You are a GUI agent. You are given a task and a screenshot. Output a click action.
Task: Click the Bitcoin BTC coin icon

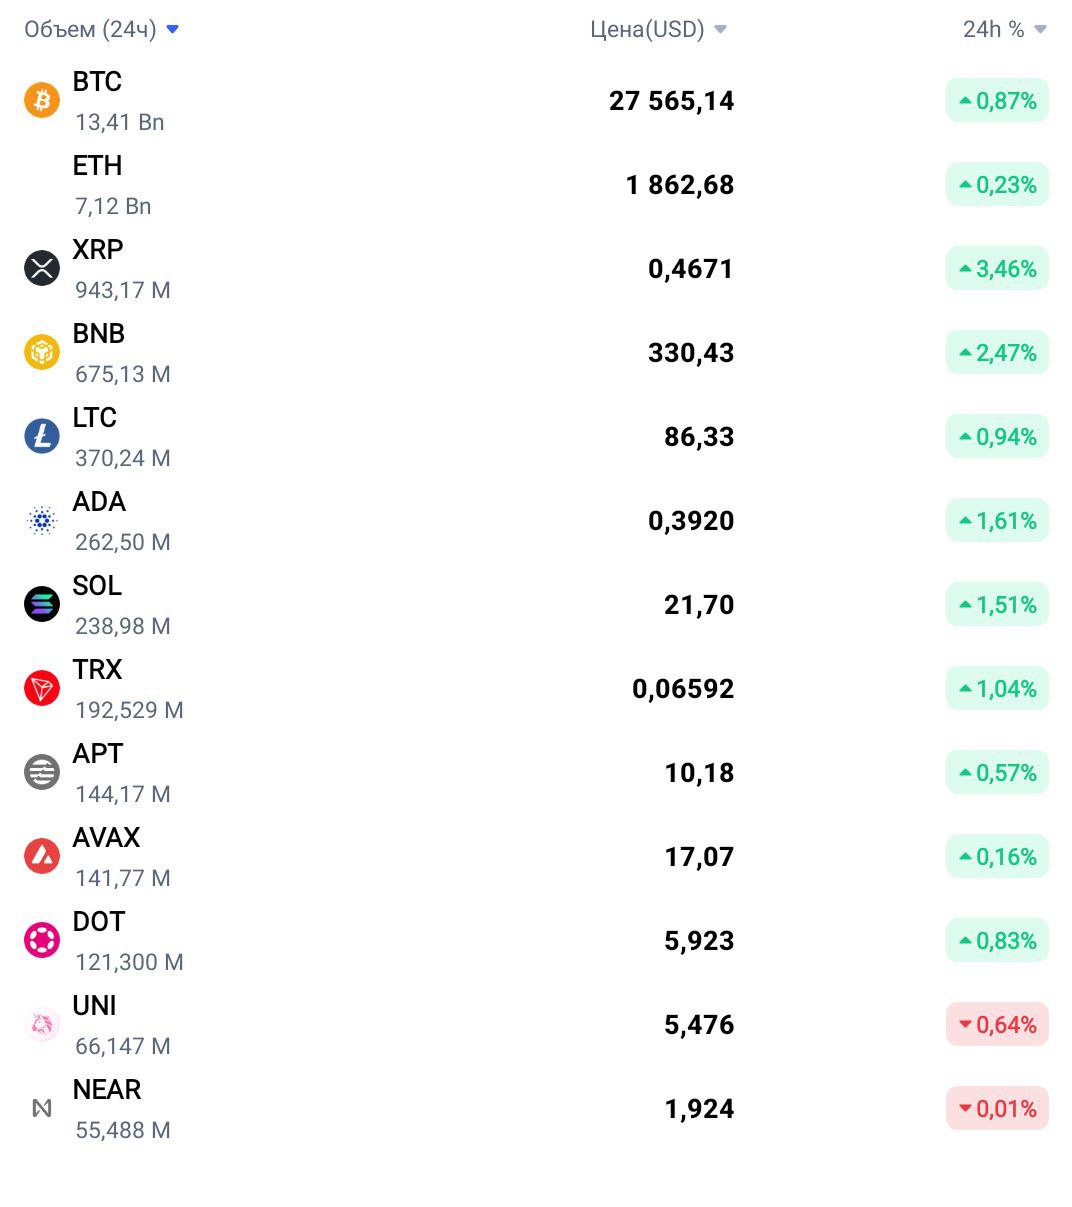[x=42, y=100]
